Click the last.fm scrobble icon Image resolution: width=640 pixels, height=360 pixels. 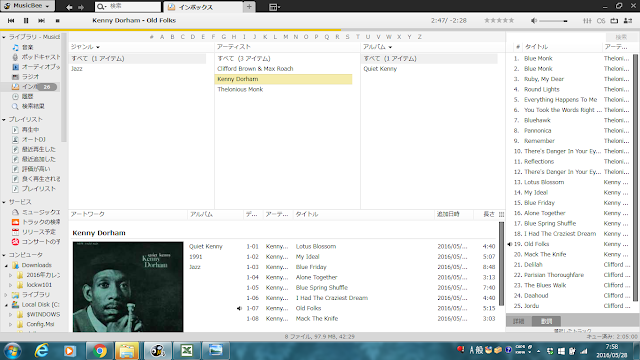(x=601, y=20)
